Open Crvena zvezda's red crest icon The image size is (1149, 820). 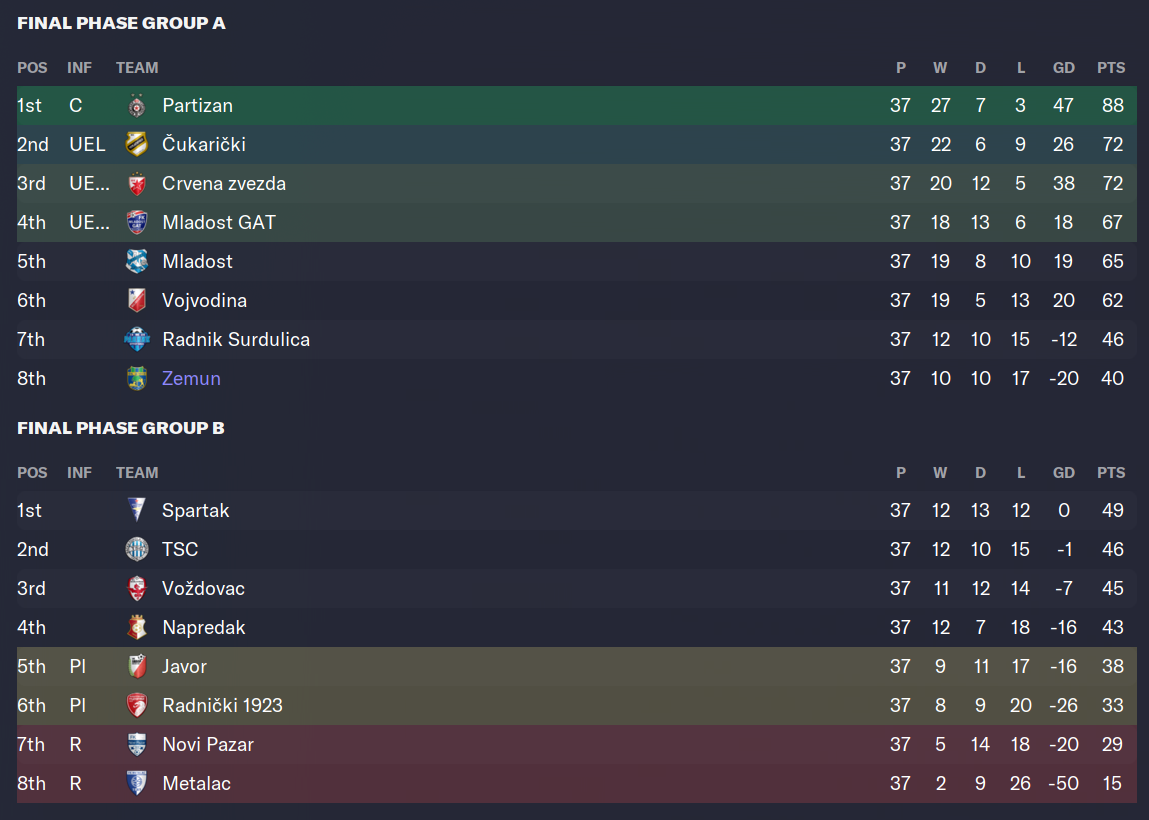tap(137, 183)
